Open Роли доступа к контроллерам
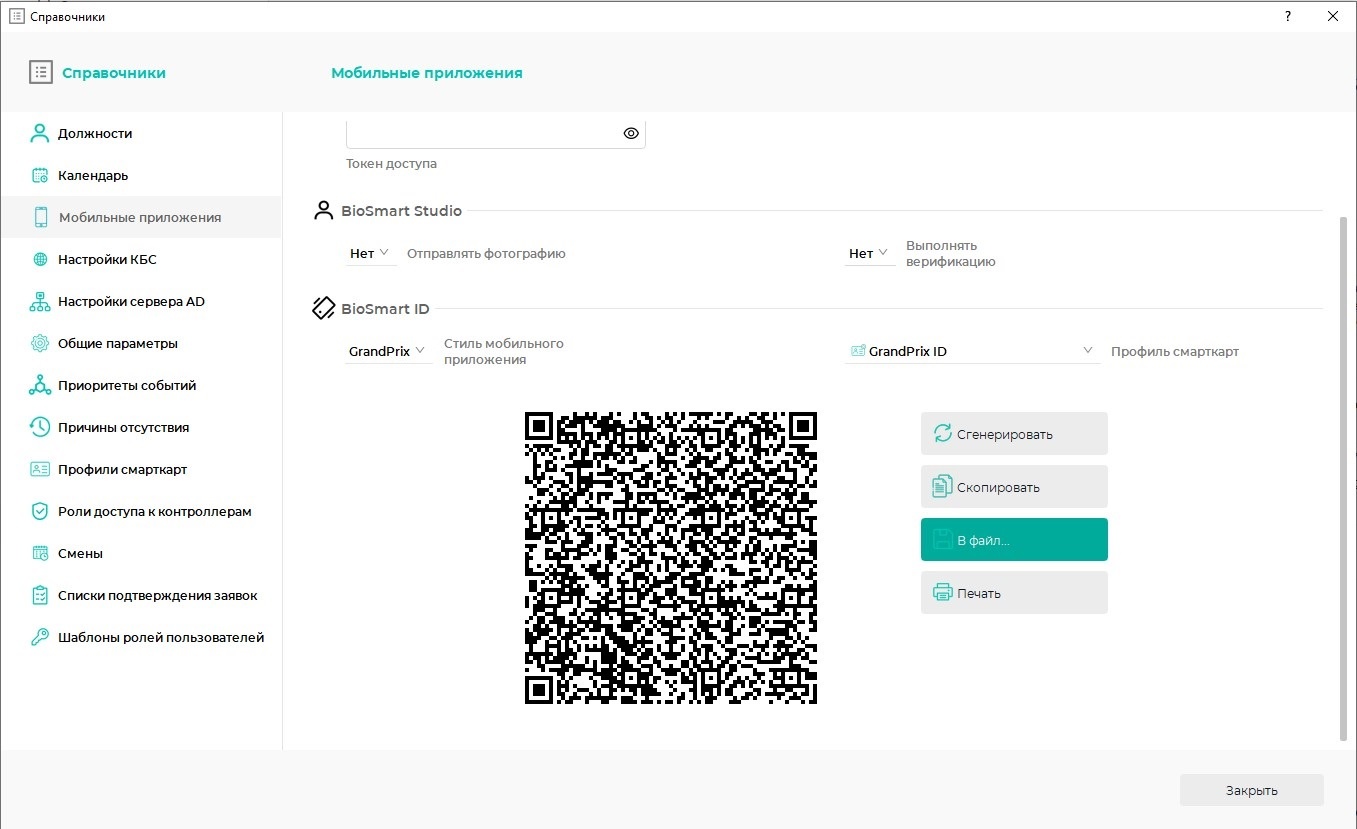1357x829 pixels. click(x=141, y=511)
